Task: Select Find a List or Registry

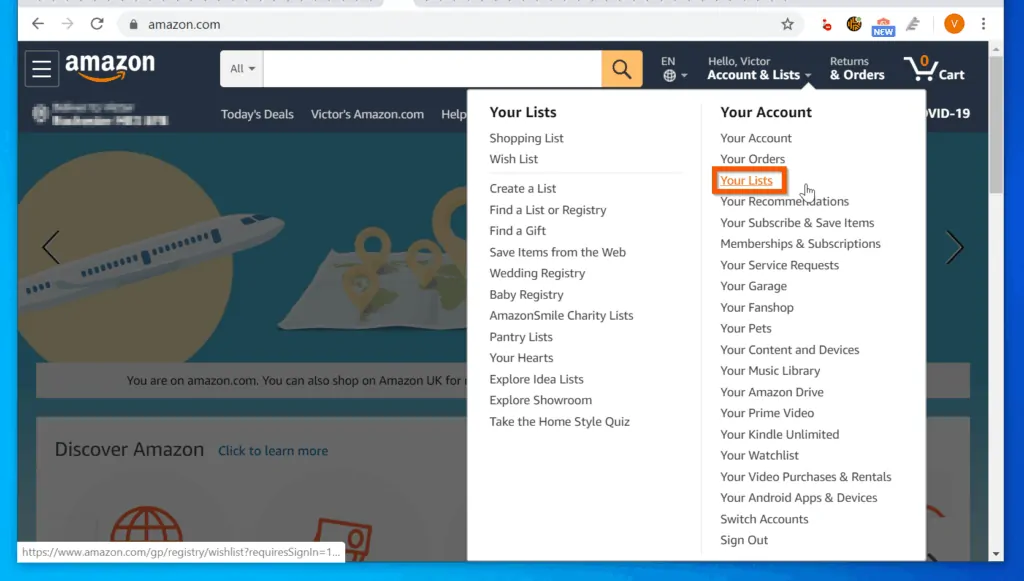Action: click(x=548, y=210)
